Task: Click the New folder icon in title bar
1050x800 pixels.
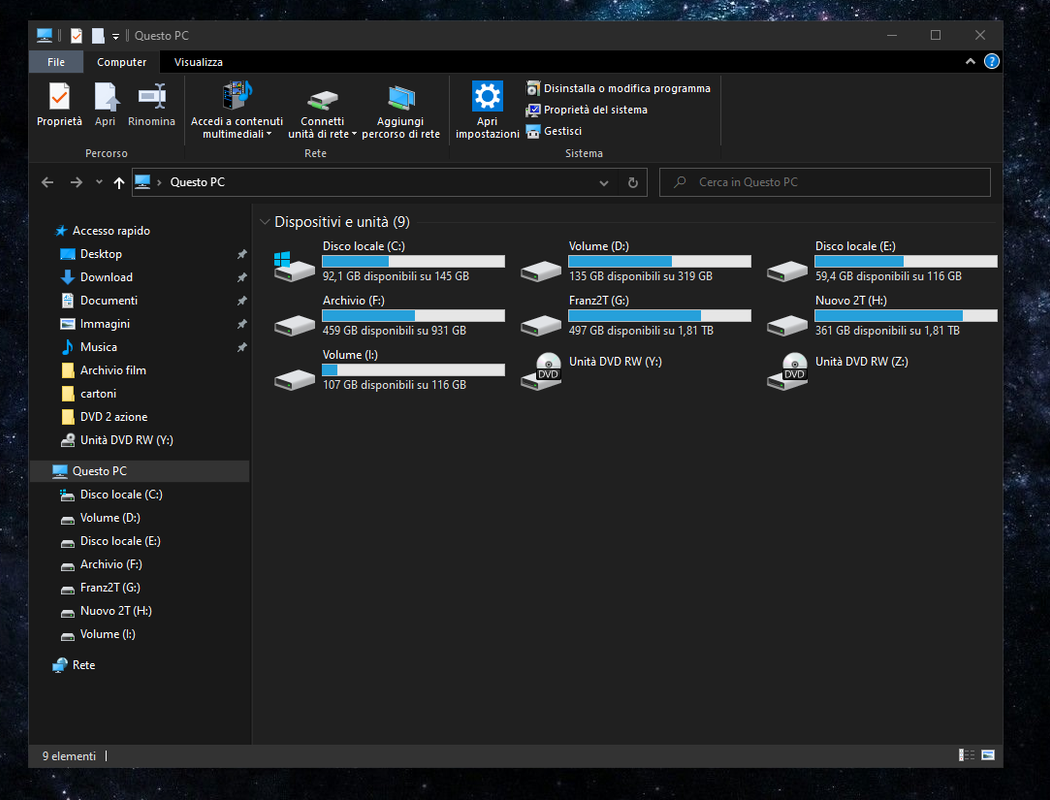Action: [x=98, y=35]
